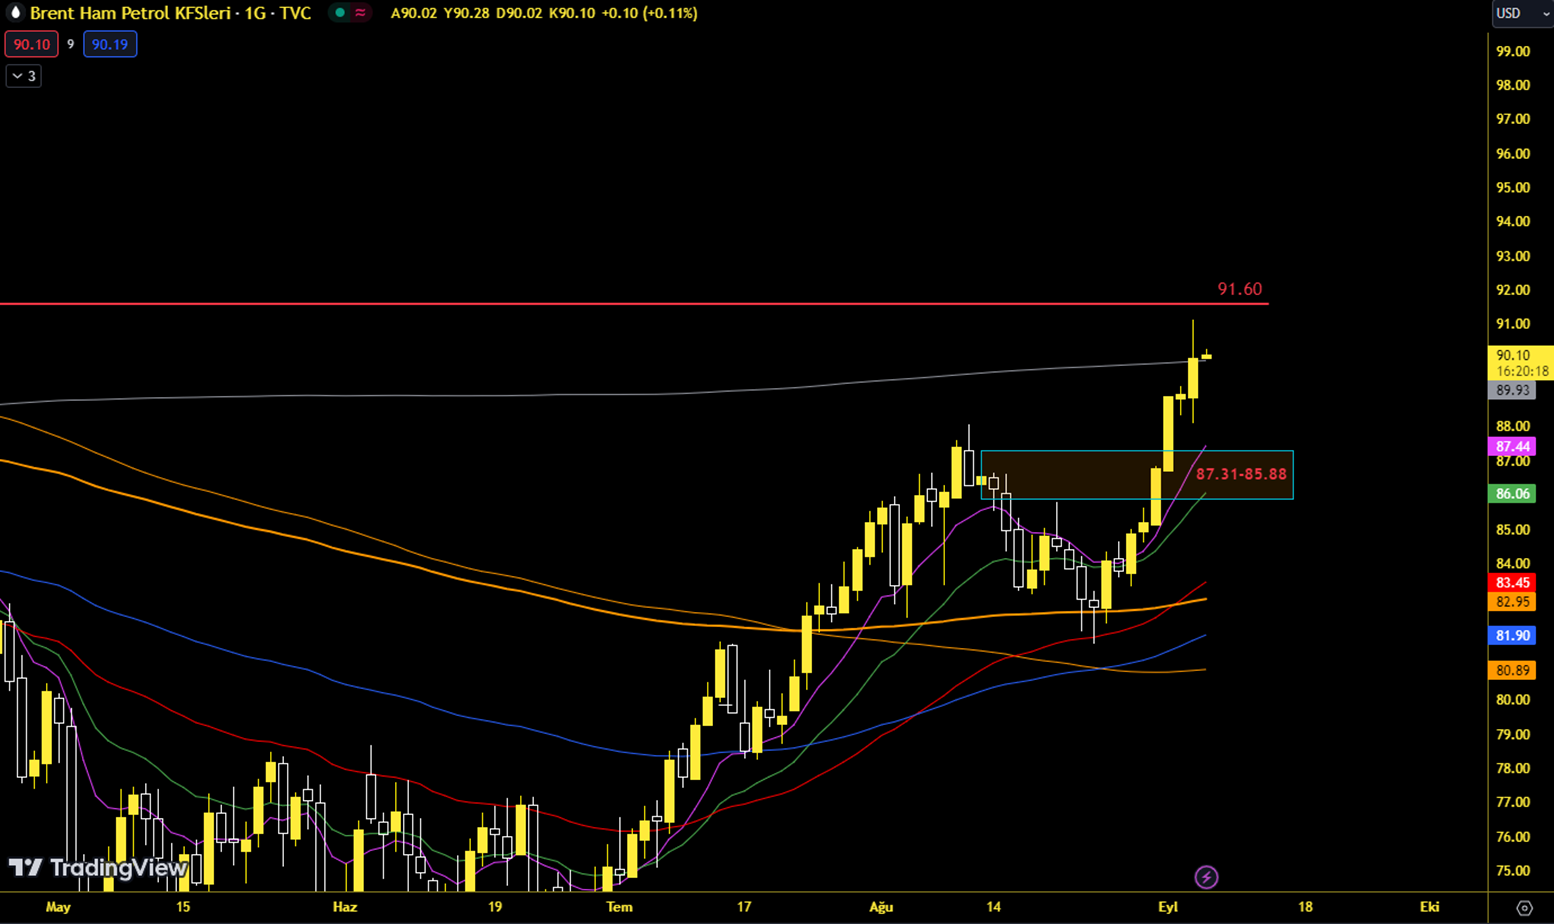Viewport: 1554px width, 924px height.
Task: Click the Haz label on time axis
Action: pyautogui.click(x=344, y=907)
